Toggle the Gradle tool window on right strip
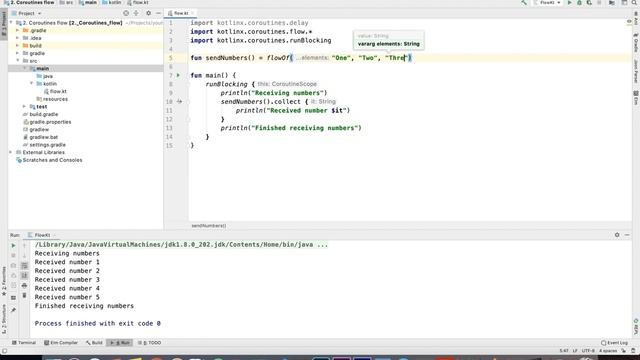The image size is (640, 360). pyautogui.click(x=636, y=43)
